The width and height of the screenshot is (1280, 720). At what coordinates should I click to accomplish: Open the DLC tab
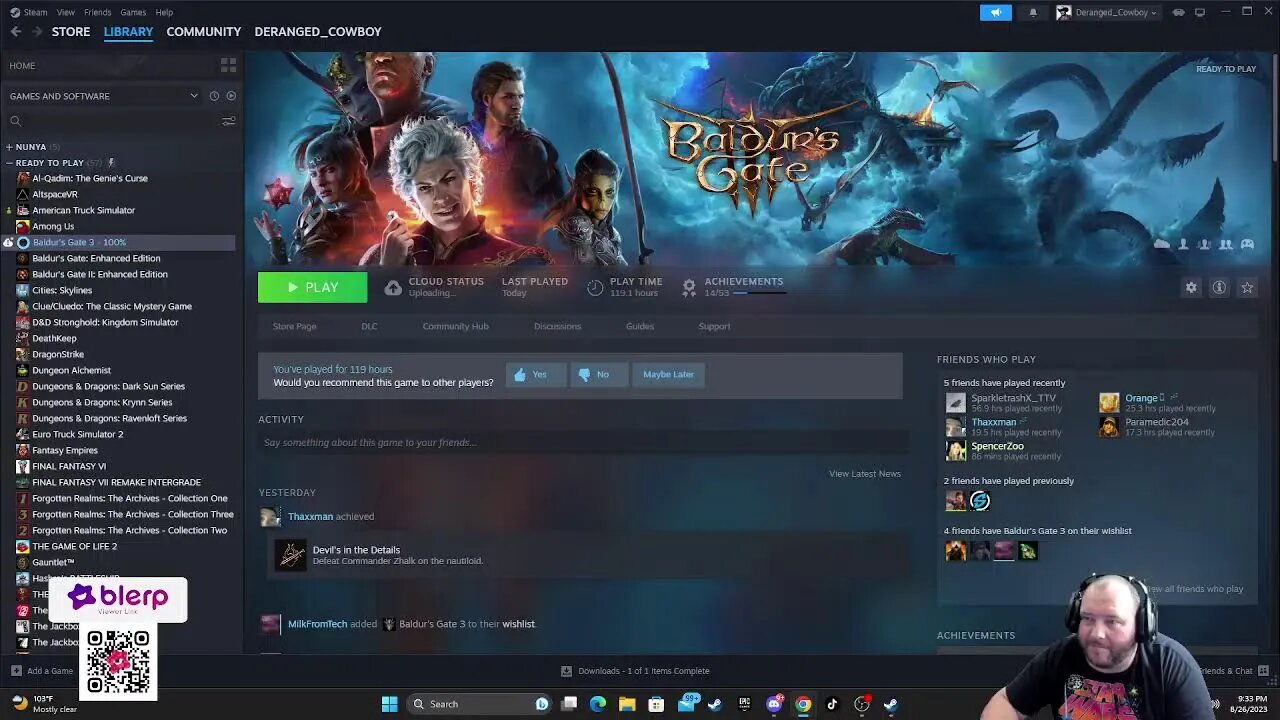(x=369, y=326)
